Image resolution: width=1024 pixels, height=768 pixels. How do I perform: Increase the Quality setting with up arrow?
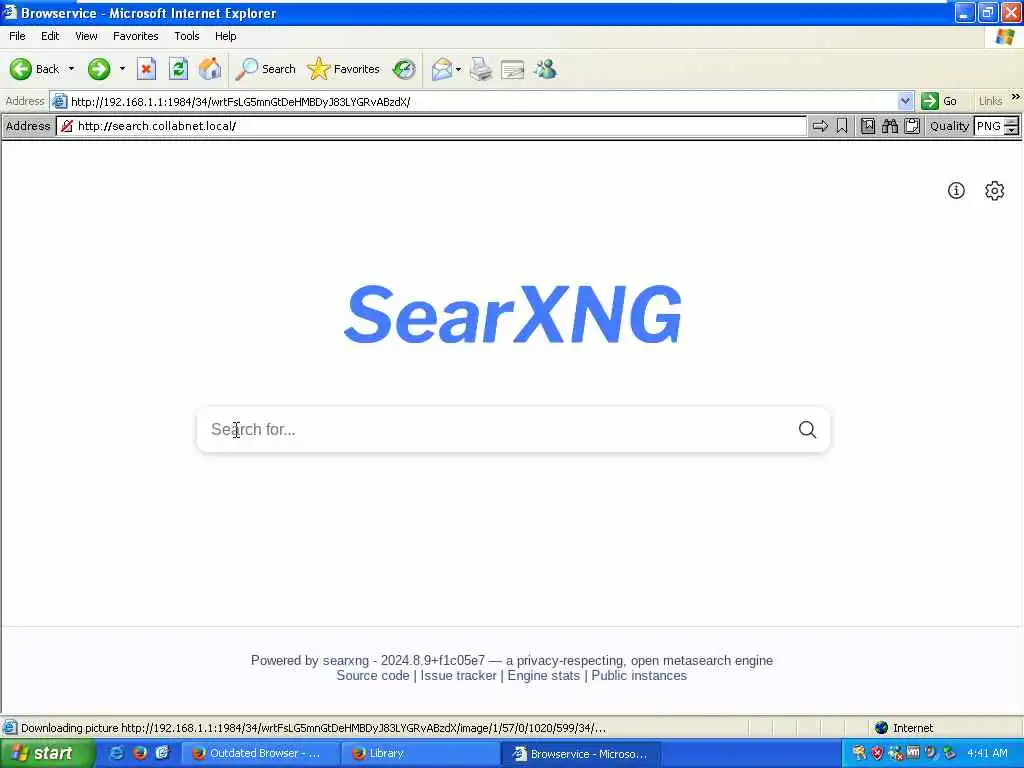click(x=1012, y=121)
